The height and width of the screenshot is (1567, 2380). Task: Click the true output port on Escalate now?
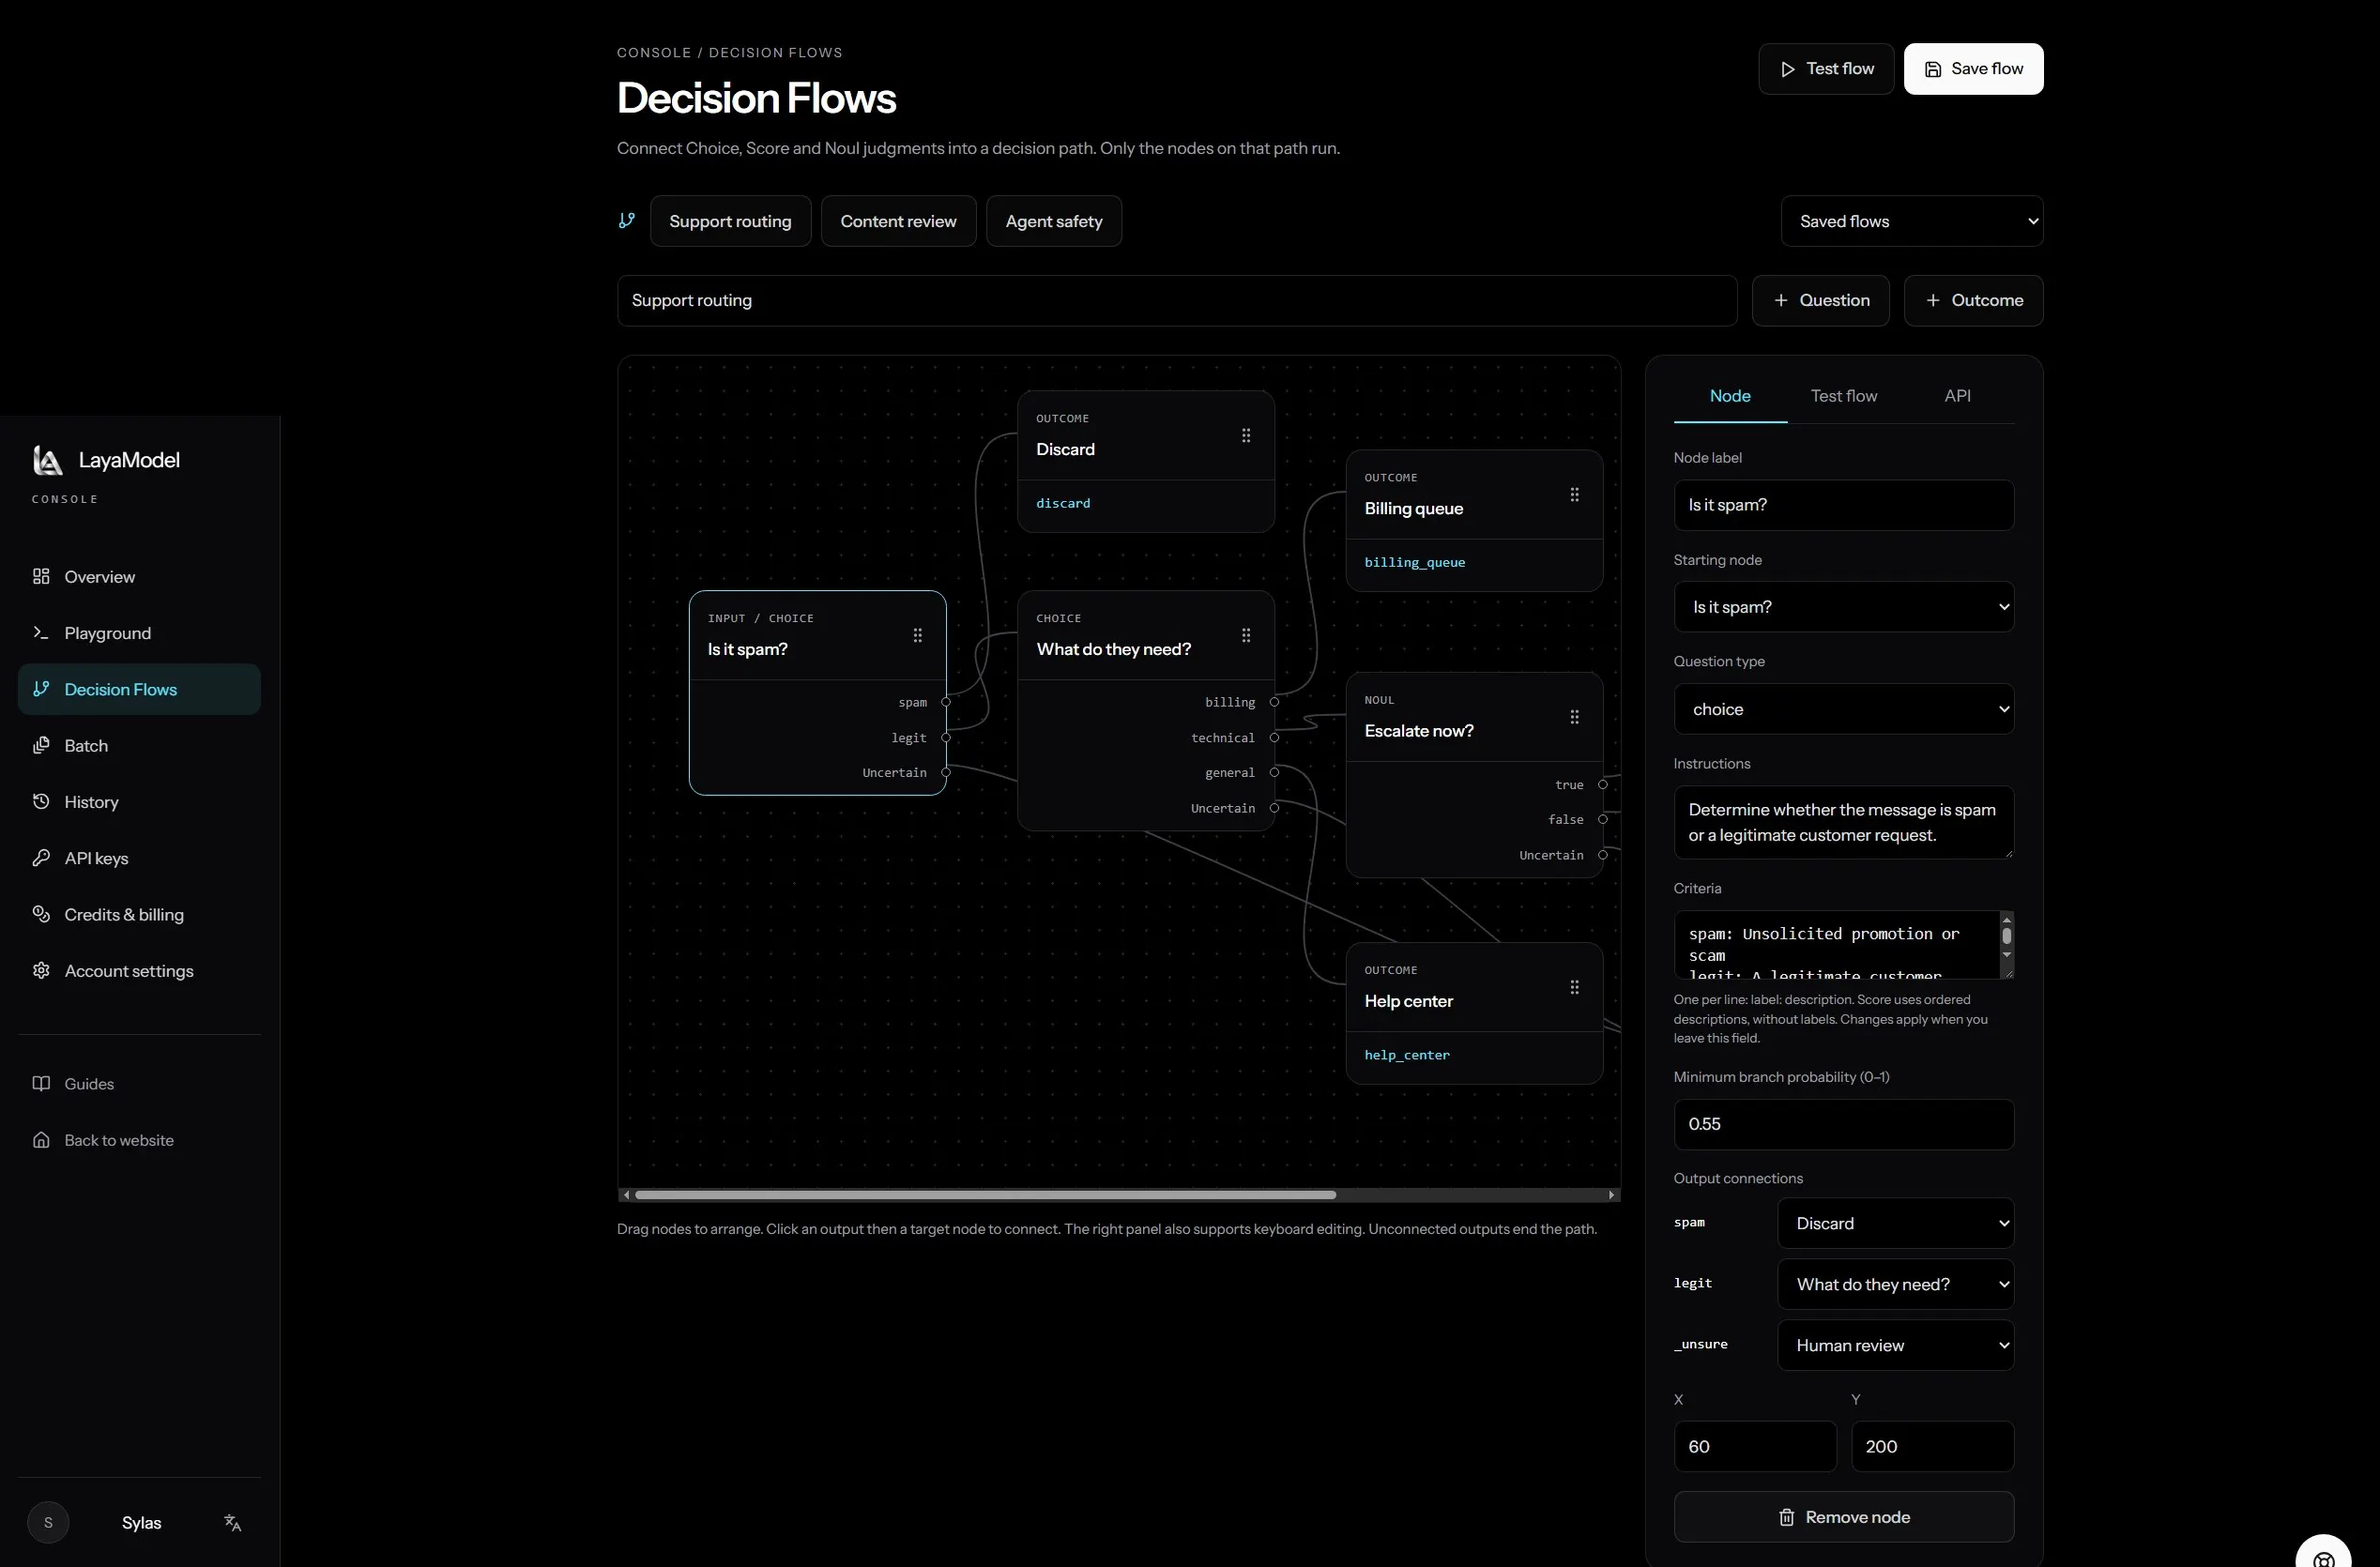point(1602,784)
